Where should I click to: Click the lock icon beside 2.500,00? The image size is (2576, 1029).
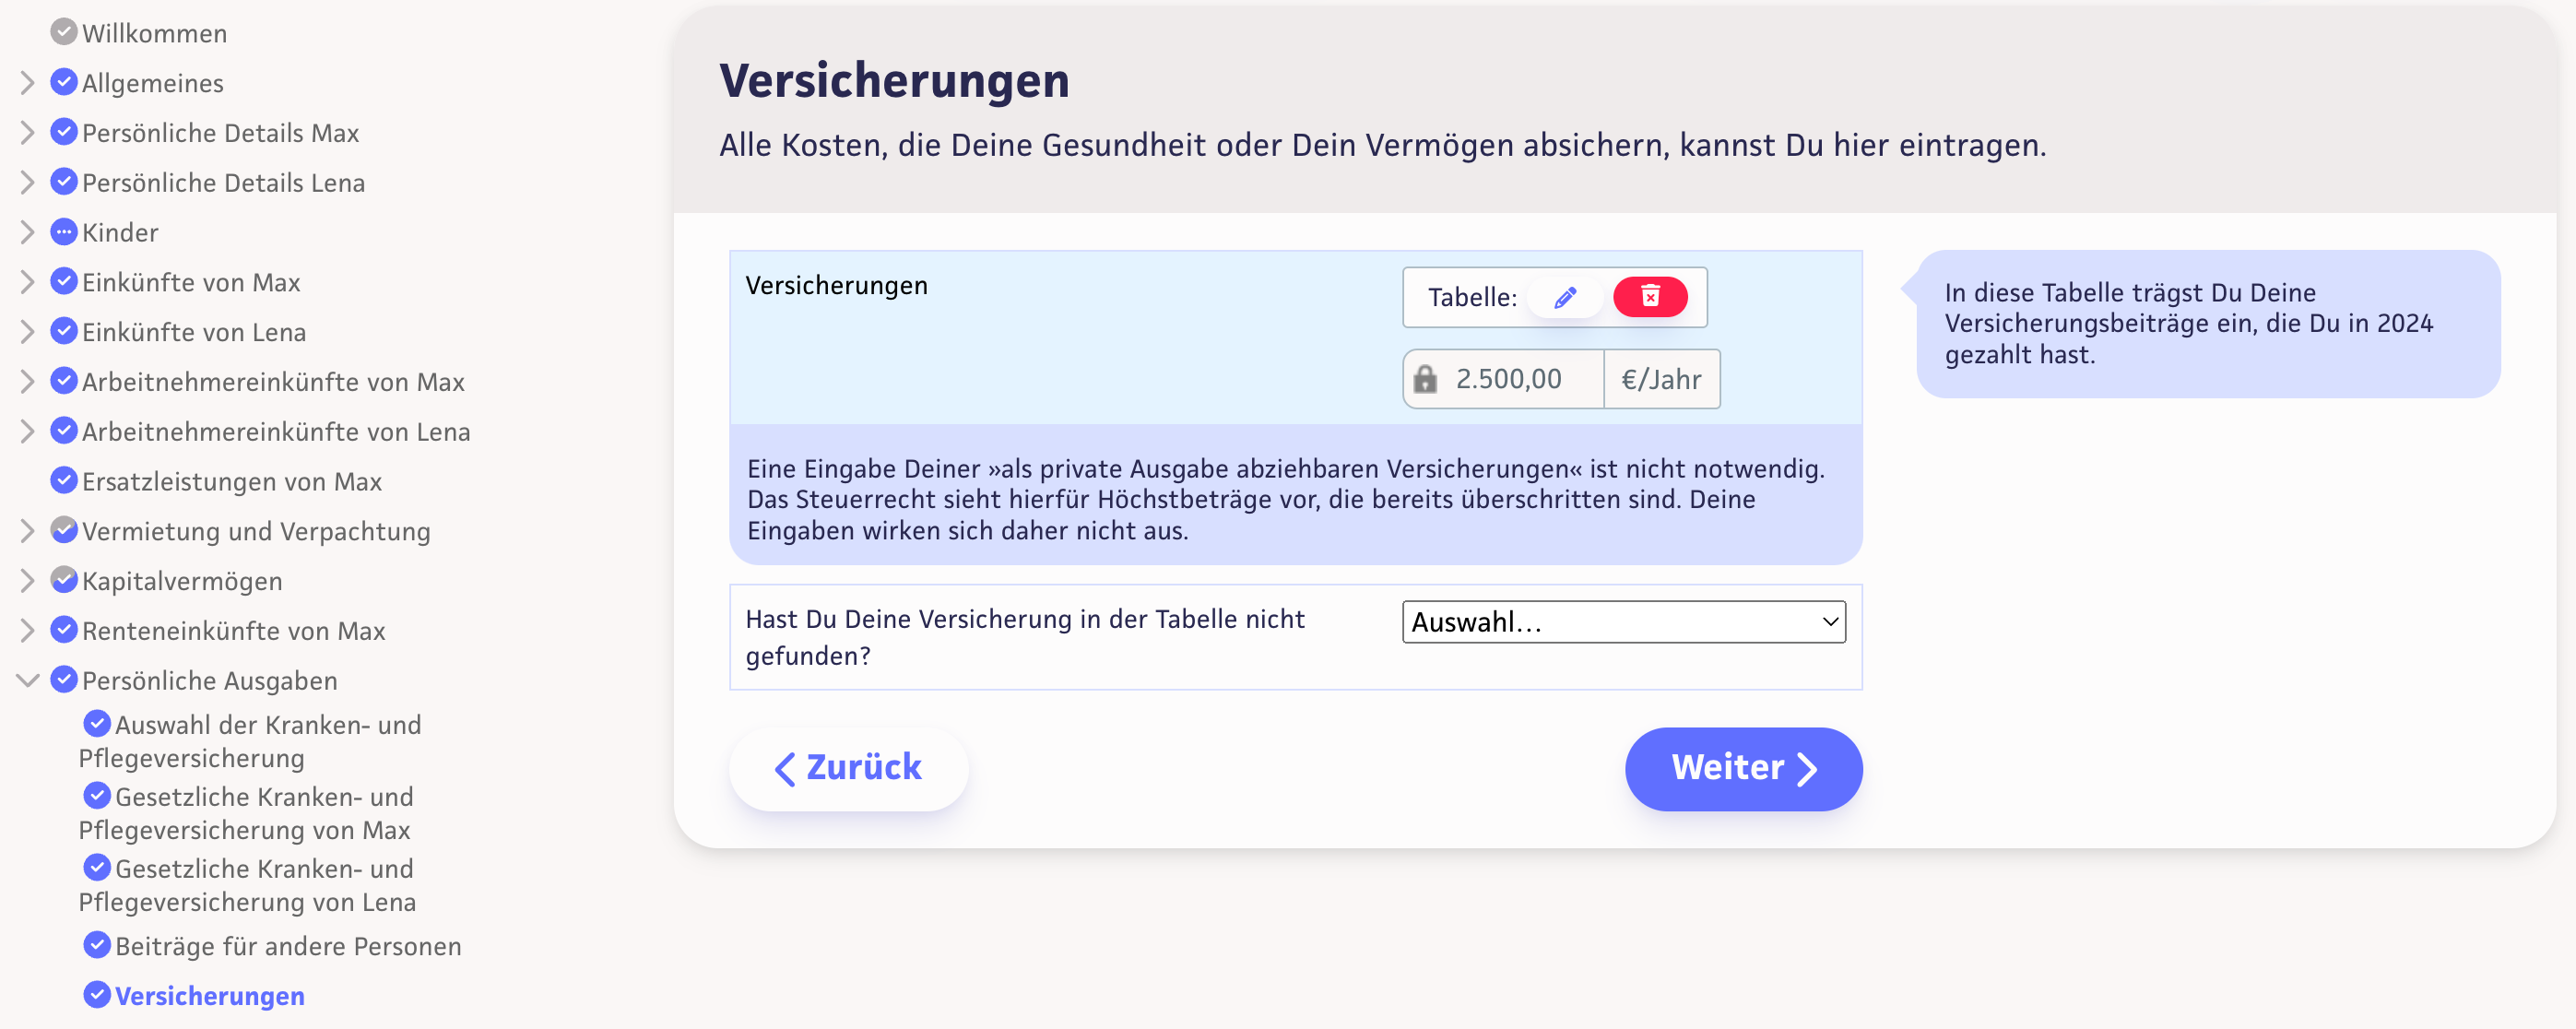tap(1425, 379)
